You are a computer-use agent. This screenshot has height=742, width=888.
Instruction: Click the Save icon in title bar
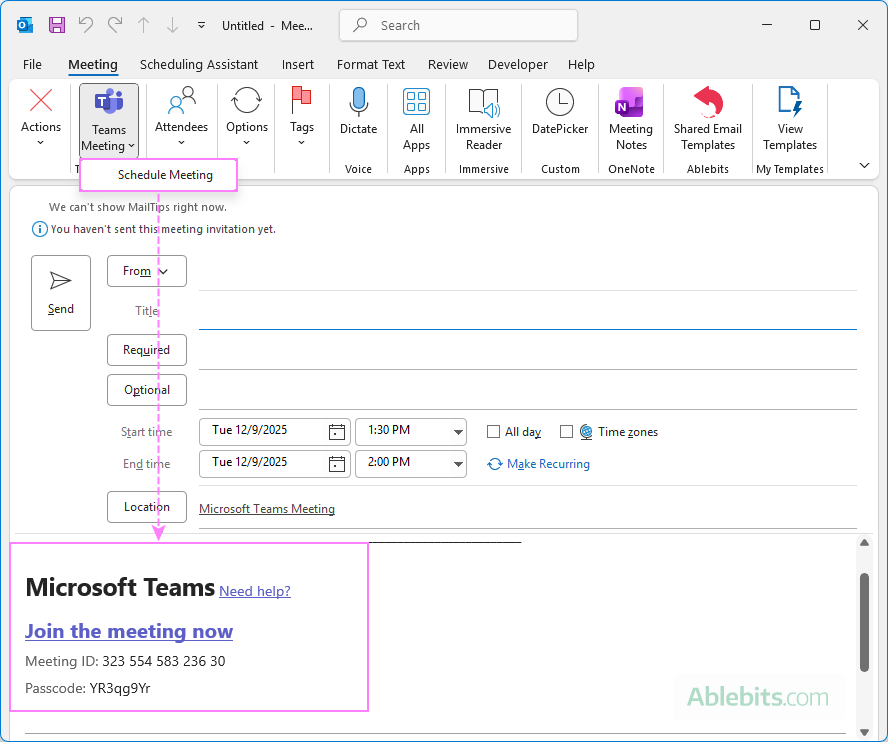pyautogui.click(x=57, y=25)
